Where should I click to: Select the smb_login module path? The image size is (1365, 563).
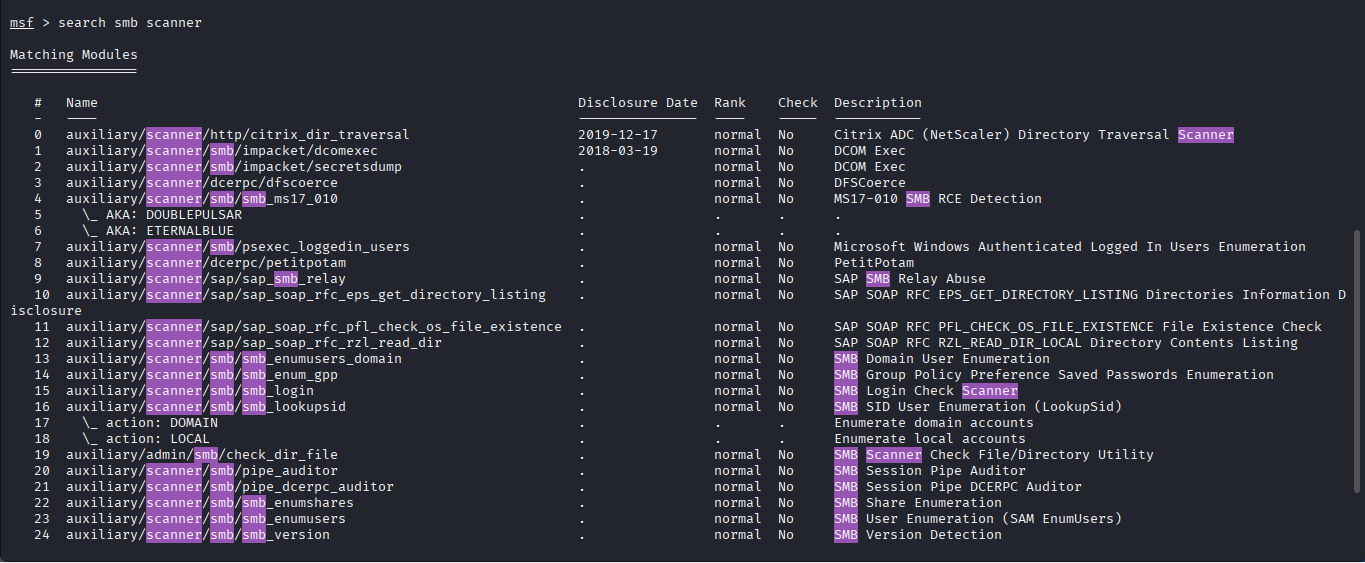coord(189,391)
